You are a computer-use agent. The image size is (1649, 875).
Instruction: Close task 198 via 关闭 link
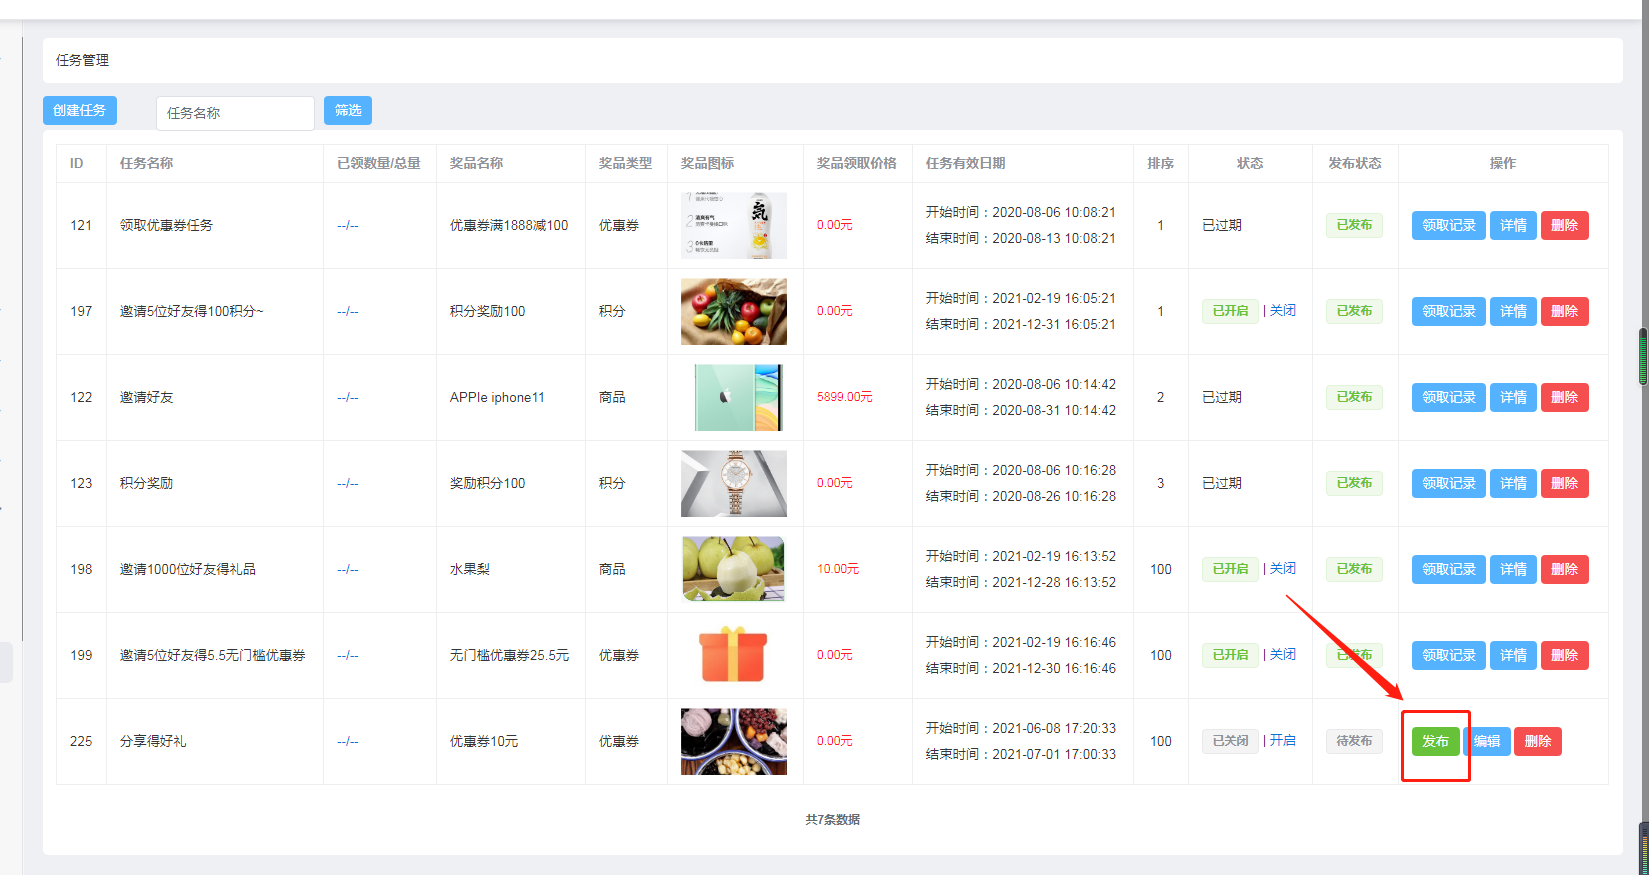coord(1283,569)
